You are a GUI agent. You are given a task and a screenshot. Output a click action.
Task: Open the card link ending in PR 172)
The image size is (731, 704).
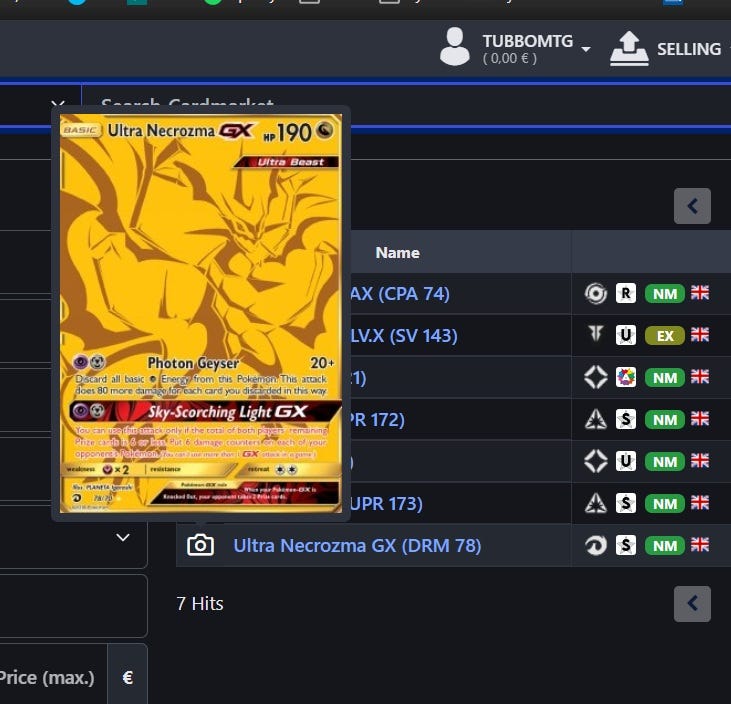pyautogui.click(x=377, y=420)
